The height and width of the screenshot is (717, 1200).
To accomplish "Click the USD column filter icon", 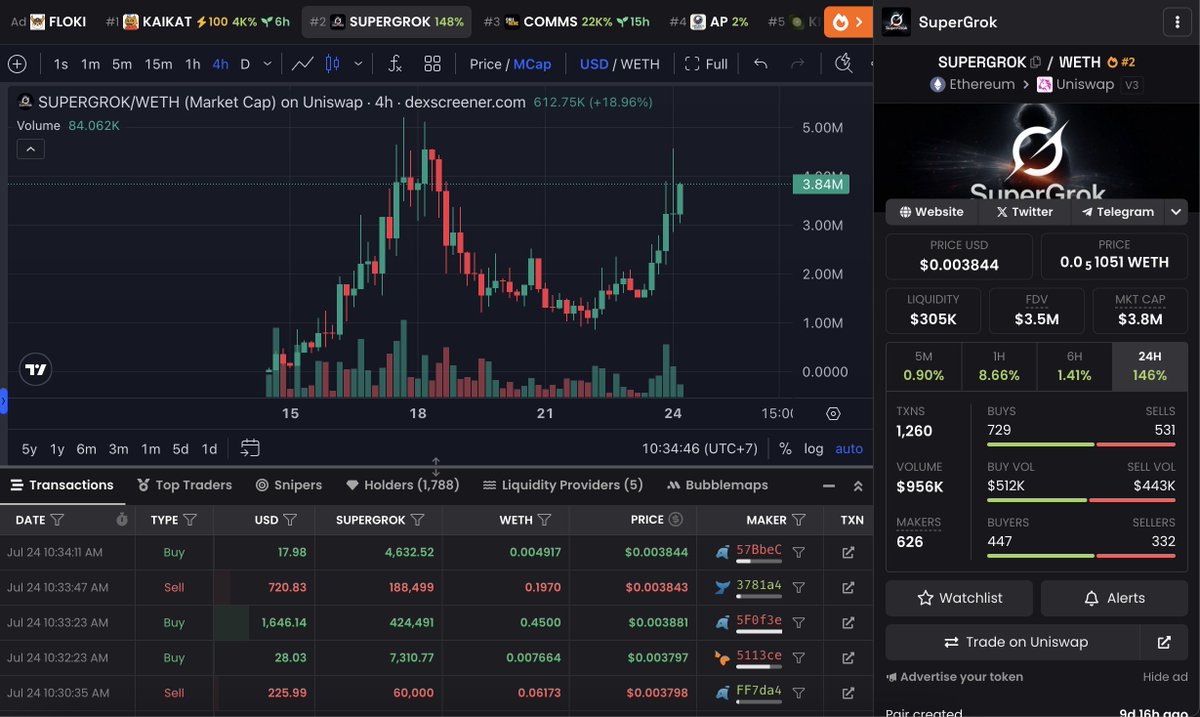I will pyautogui.click(x=290, y=520).
